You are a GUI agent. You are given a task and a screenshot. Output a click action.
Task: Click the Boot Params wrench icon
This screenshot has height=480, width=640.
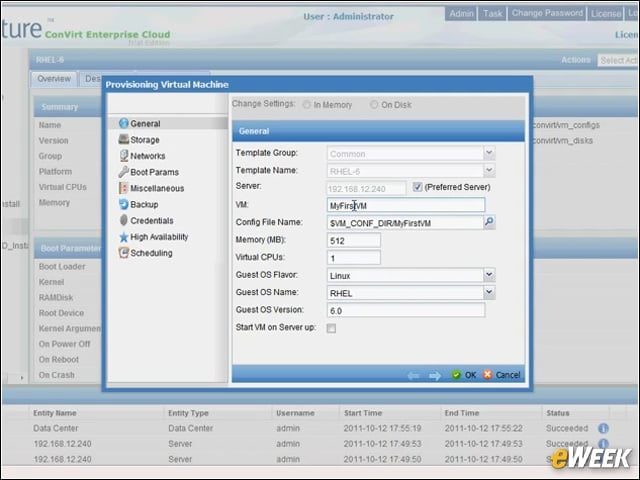pos(123,172)
